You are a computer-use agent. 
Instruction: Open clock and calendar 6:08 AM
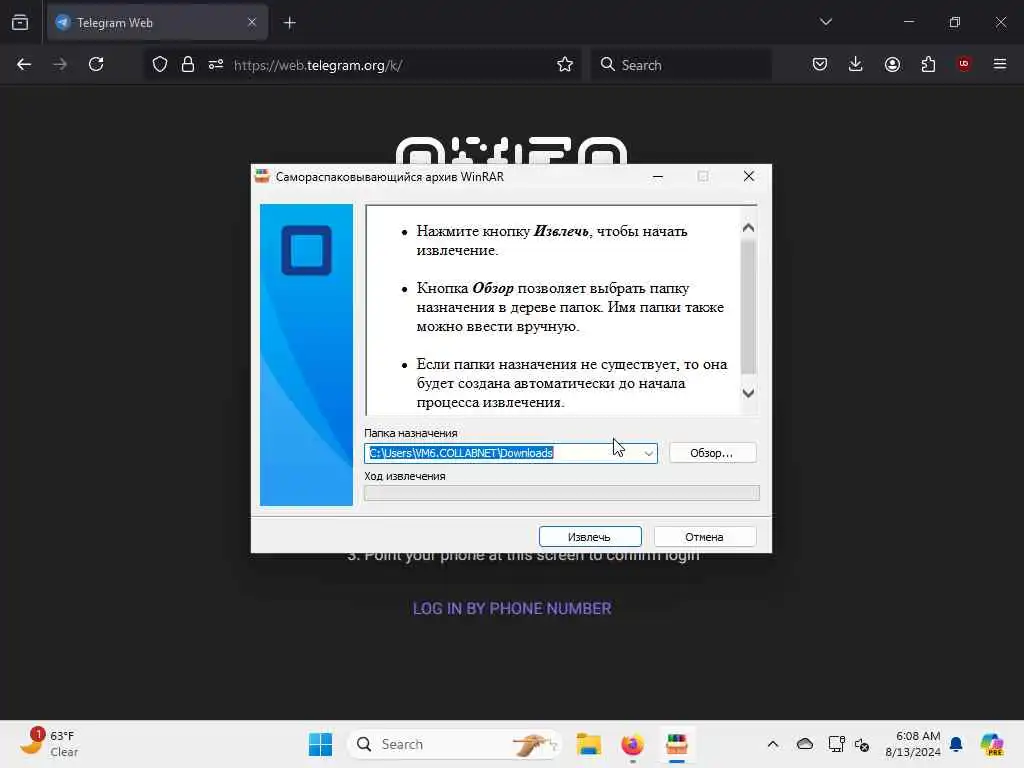(912, 744)
